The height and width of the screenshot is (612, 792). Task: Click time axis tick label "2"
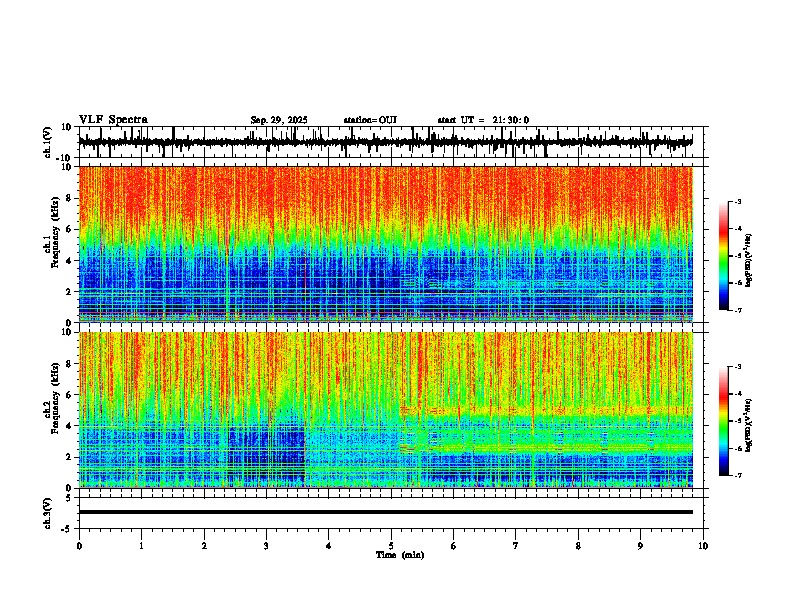click(x=204, y=546)
